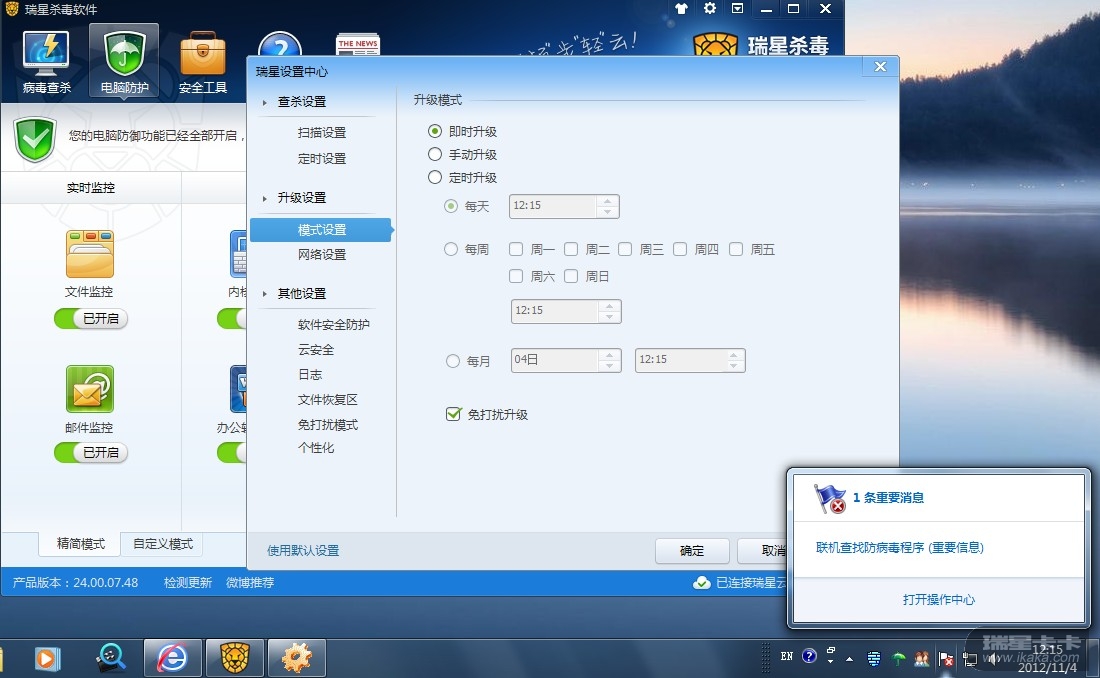The height and width of the screenshot is (678, 1100).
Task: Open 定时设置 in settings sidebar
Action: 321,159
